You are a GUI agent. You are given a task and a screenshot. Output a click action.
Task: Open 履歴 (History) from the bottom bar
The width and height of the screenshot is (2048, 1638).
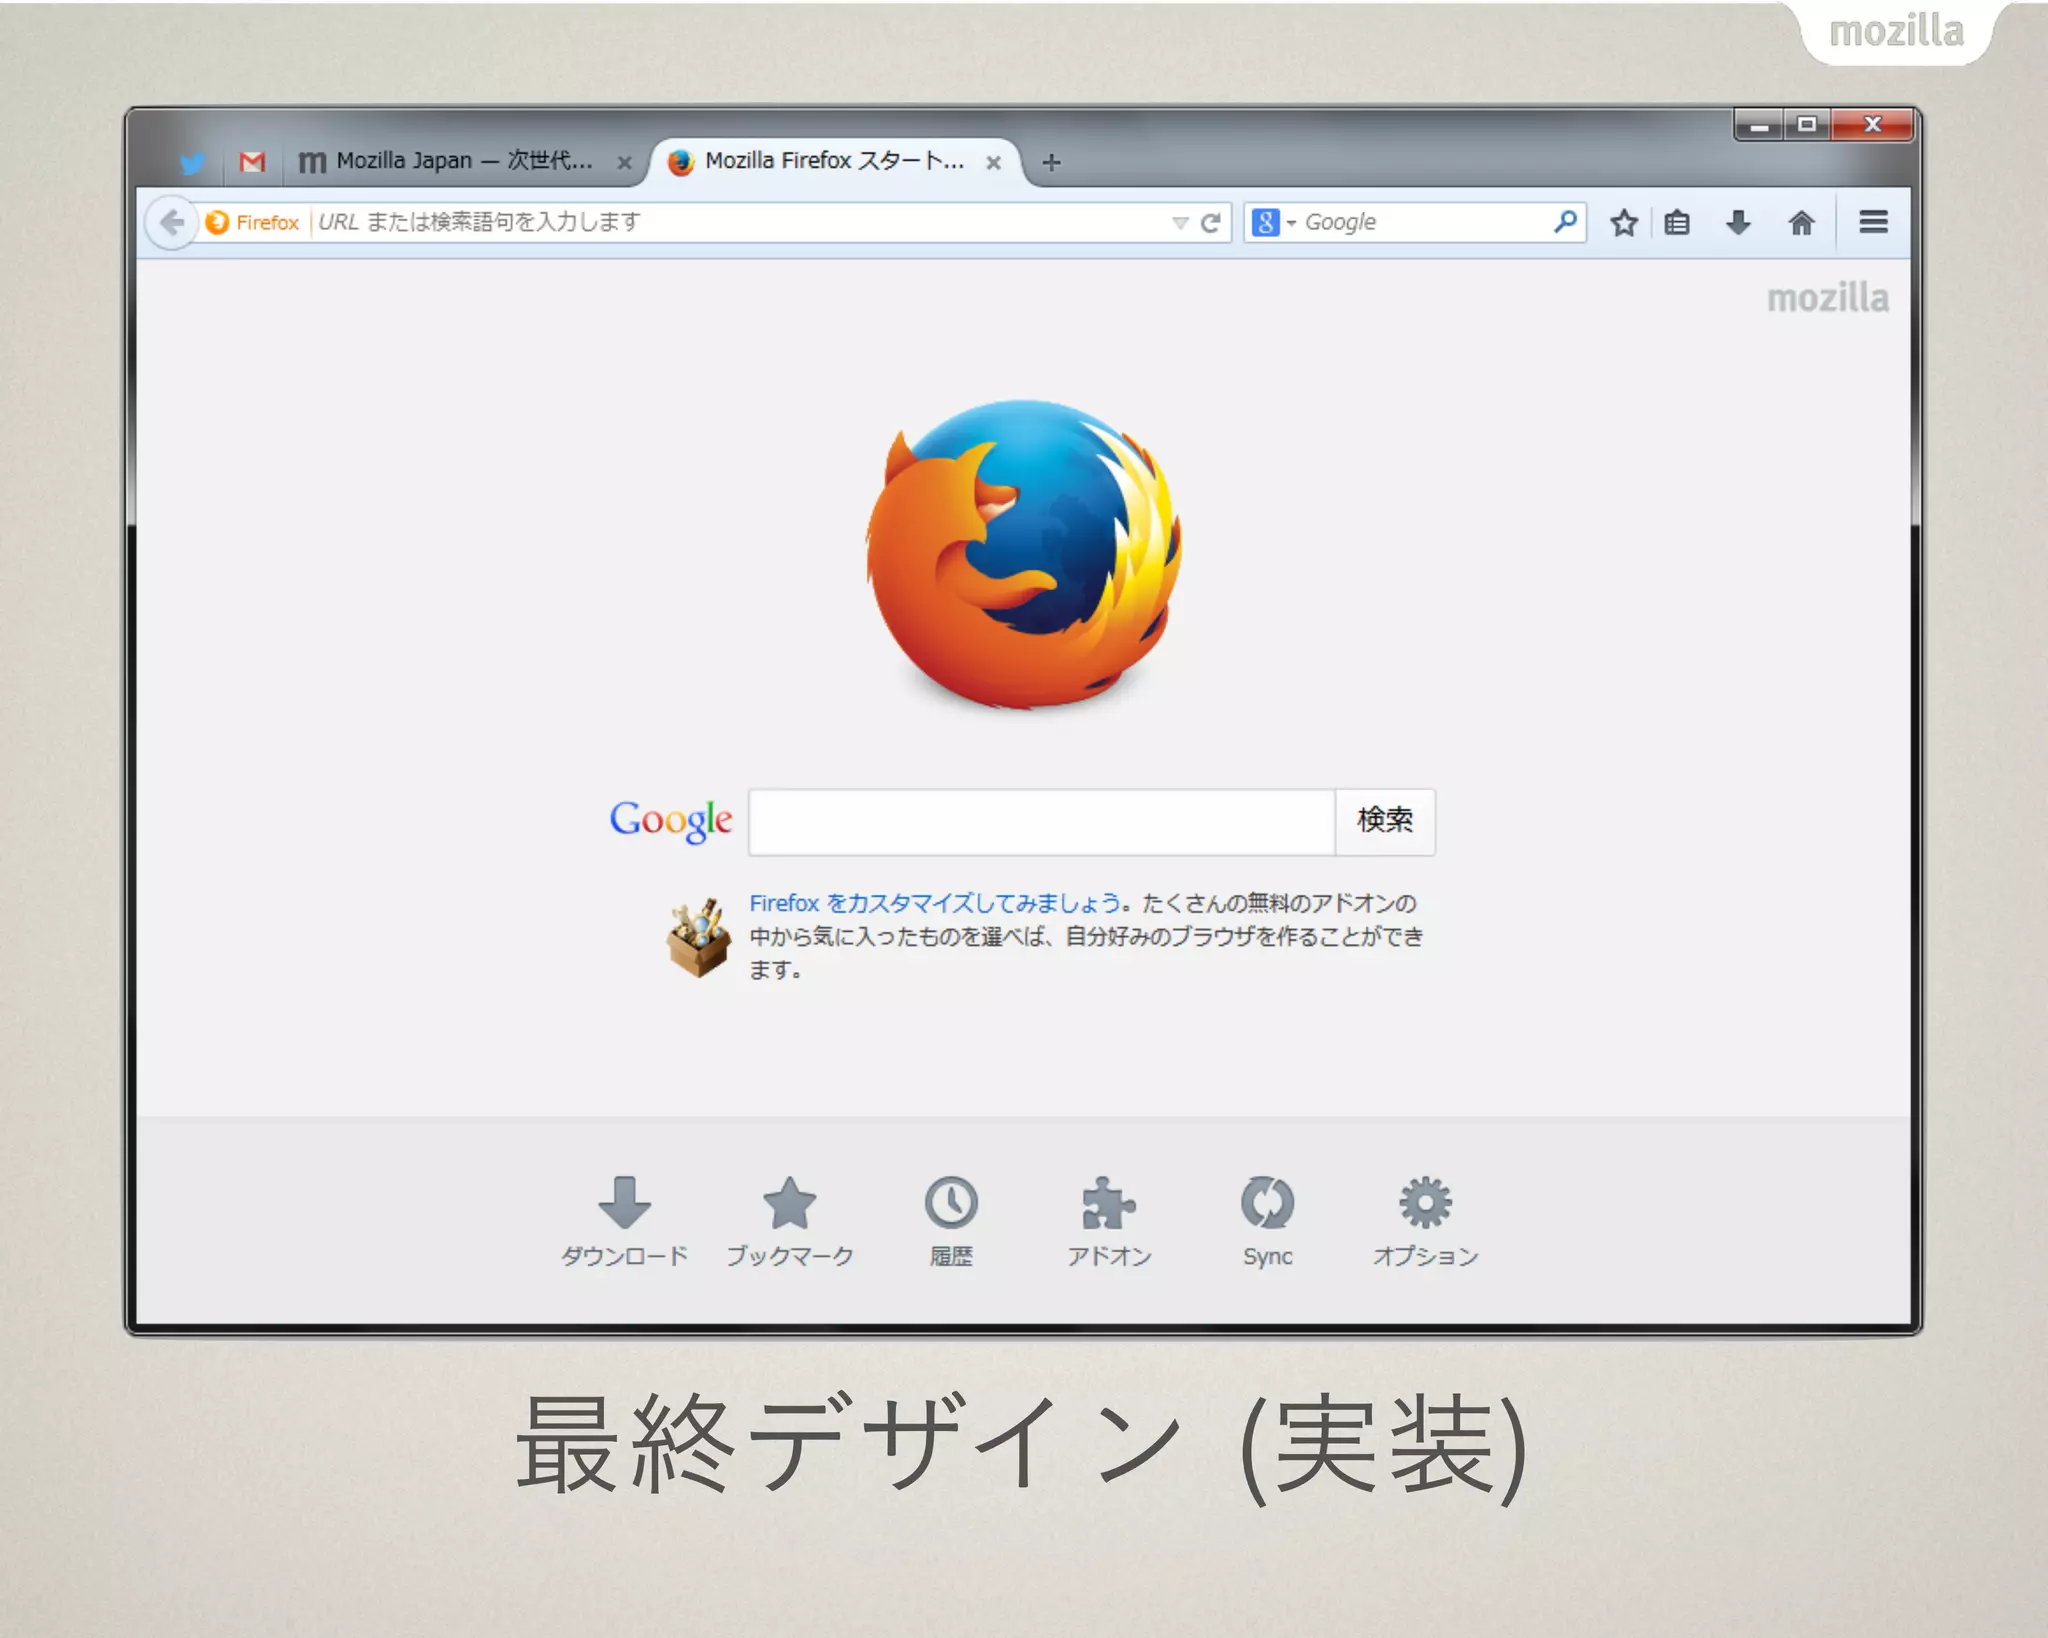951,1221
